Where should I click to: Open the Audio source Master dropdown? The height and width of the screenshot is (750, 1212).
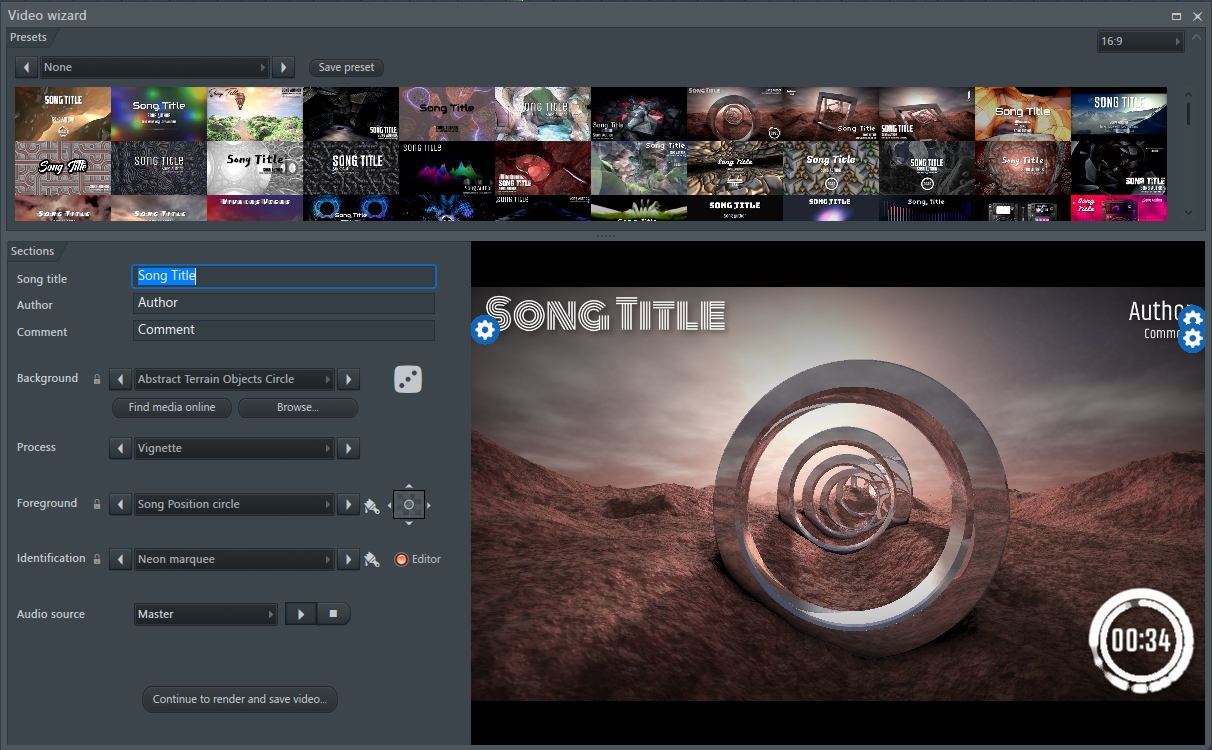[206, 614]
